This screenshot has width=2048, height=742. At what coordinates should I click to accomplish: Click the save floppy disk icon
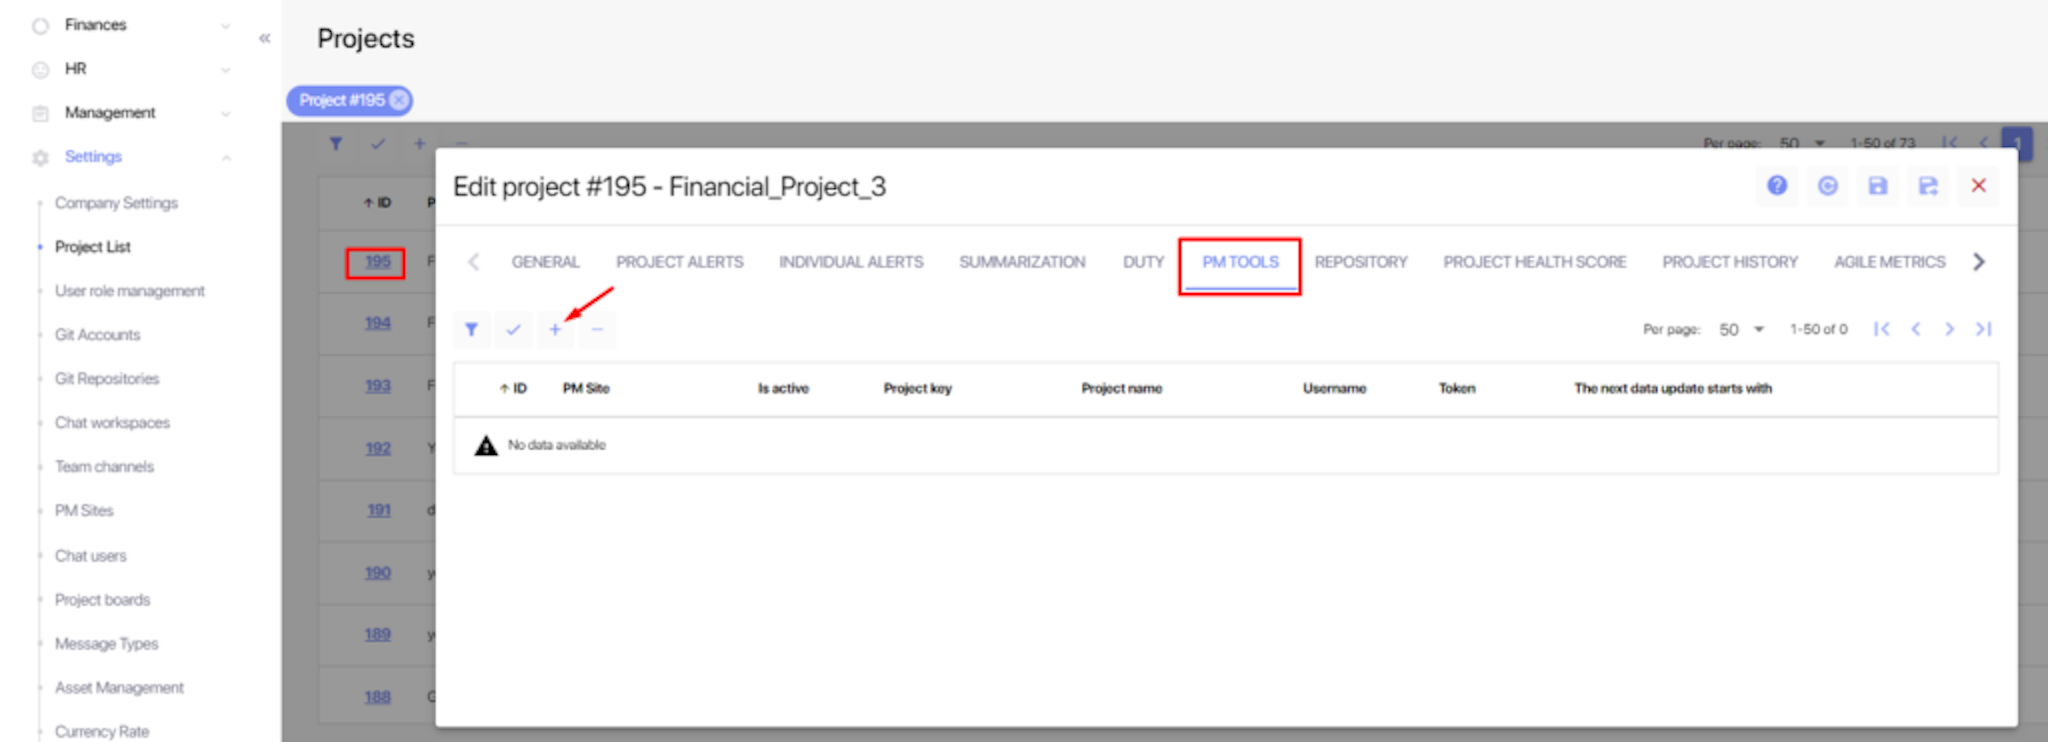pyautogui.click(x=1877, y=186)
